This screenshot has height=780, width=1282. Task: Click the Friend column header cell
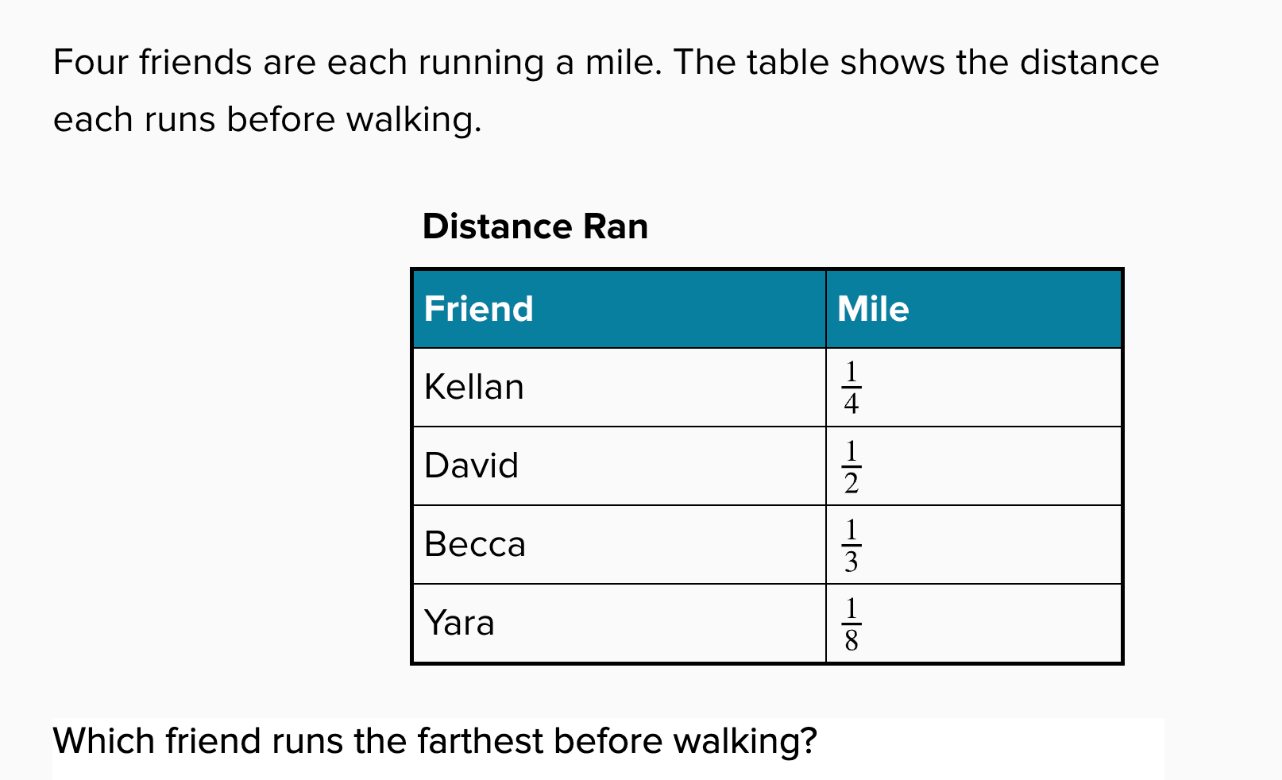[x=619, y=309]
